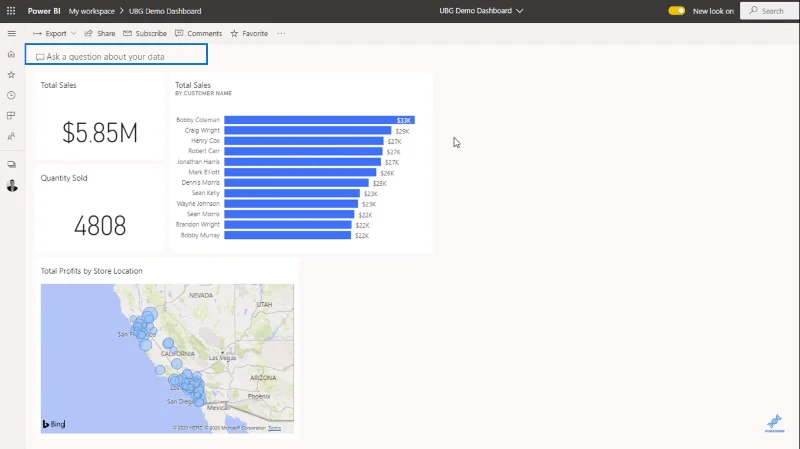800x449 pixels.
Task: Click the Subscribe envelope icon
Action: pos(128,33)
